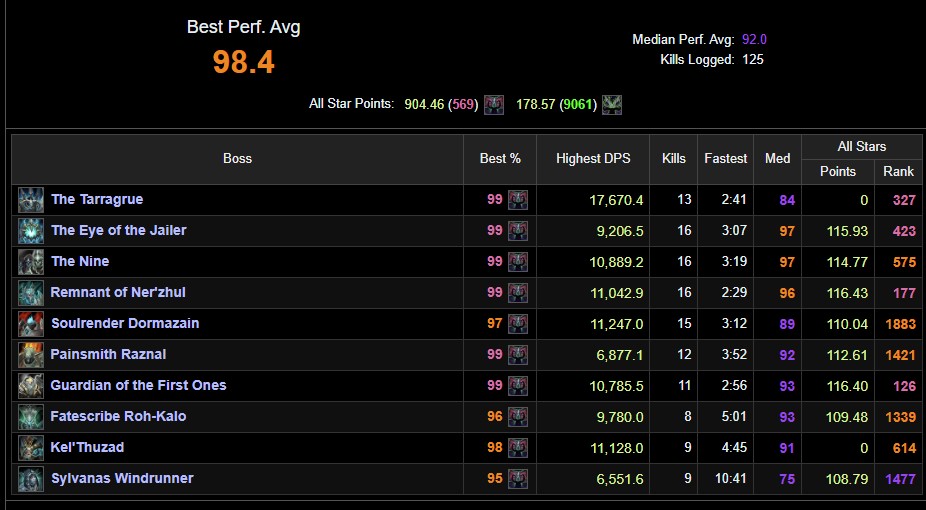Click Fatescribe Roh-Kalo kills count 8
This screenshot has height=510, width=926.
687,417
